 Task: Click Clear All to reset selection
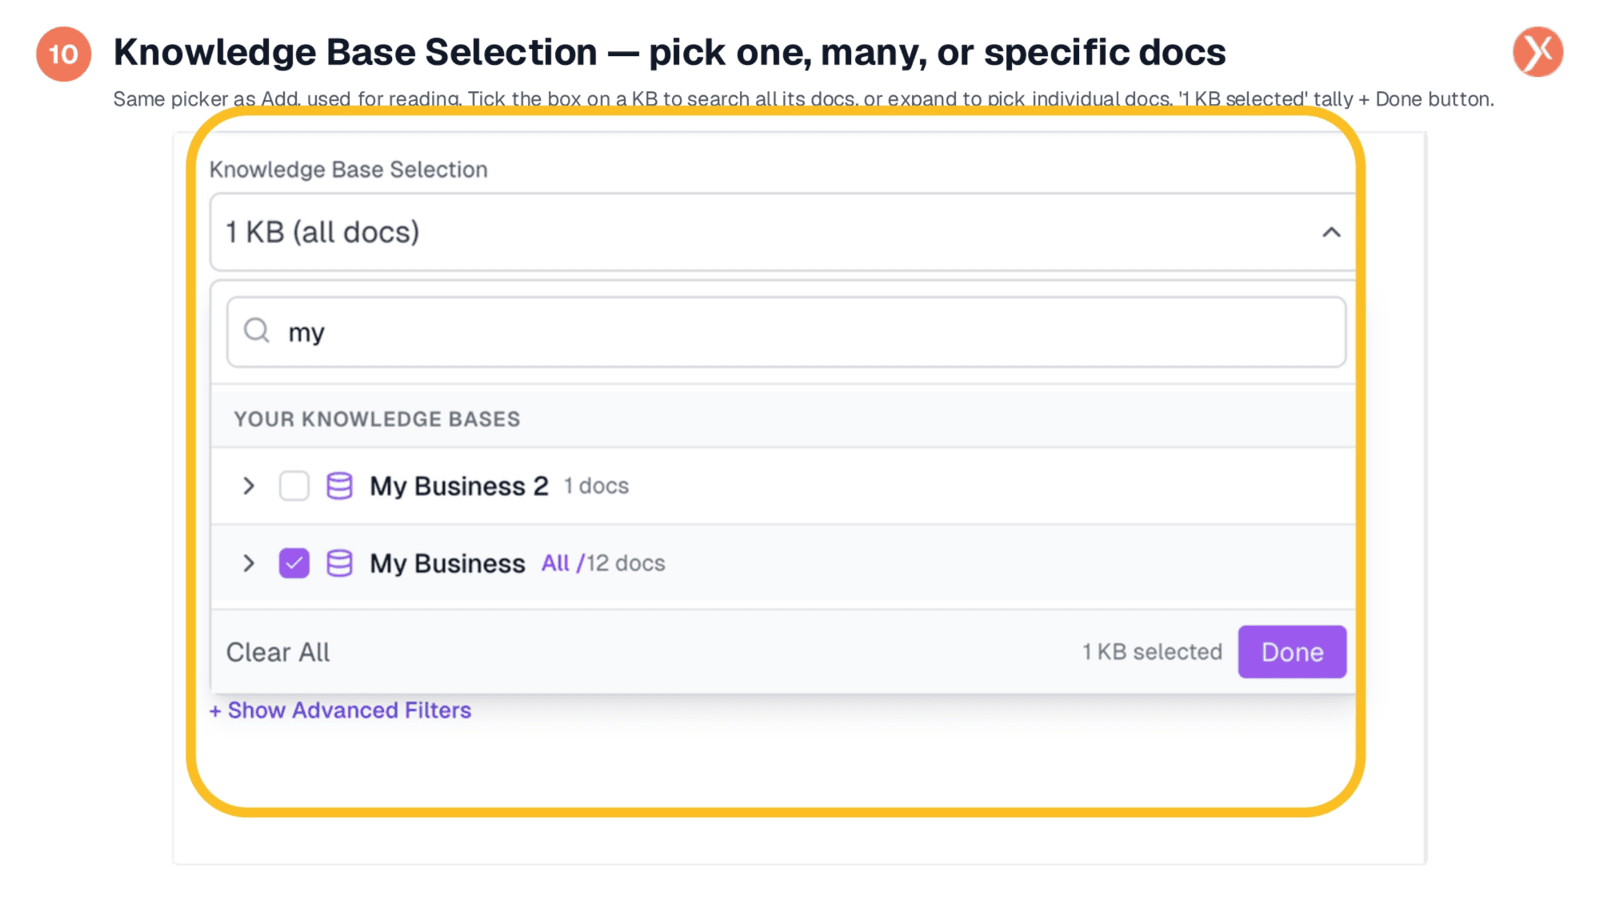[x=278, y=652]
